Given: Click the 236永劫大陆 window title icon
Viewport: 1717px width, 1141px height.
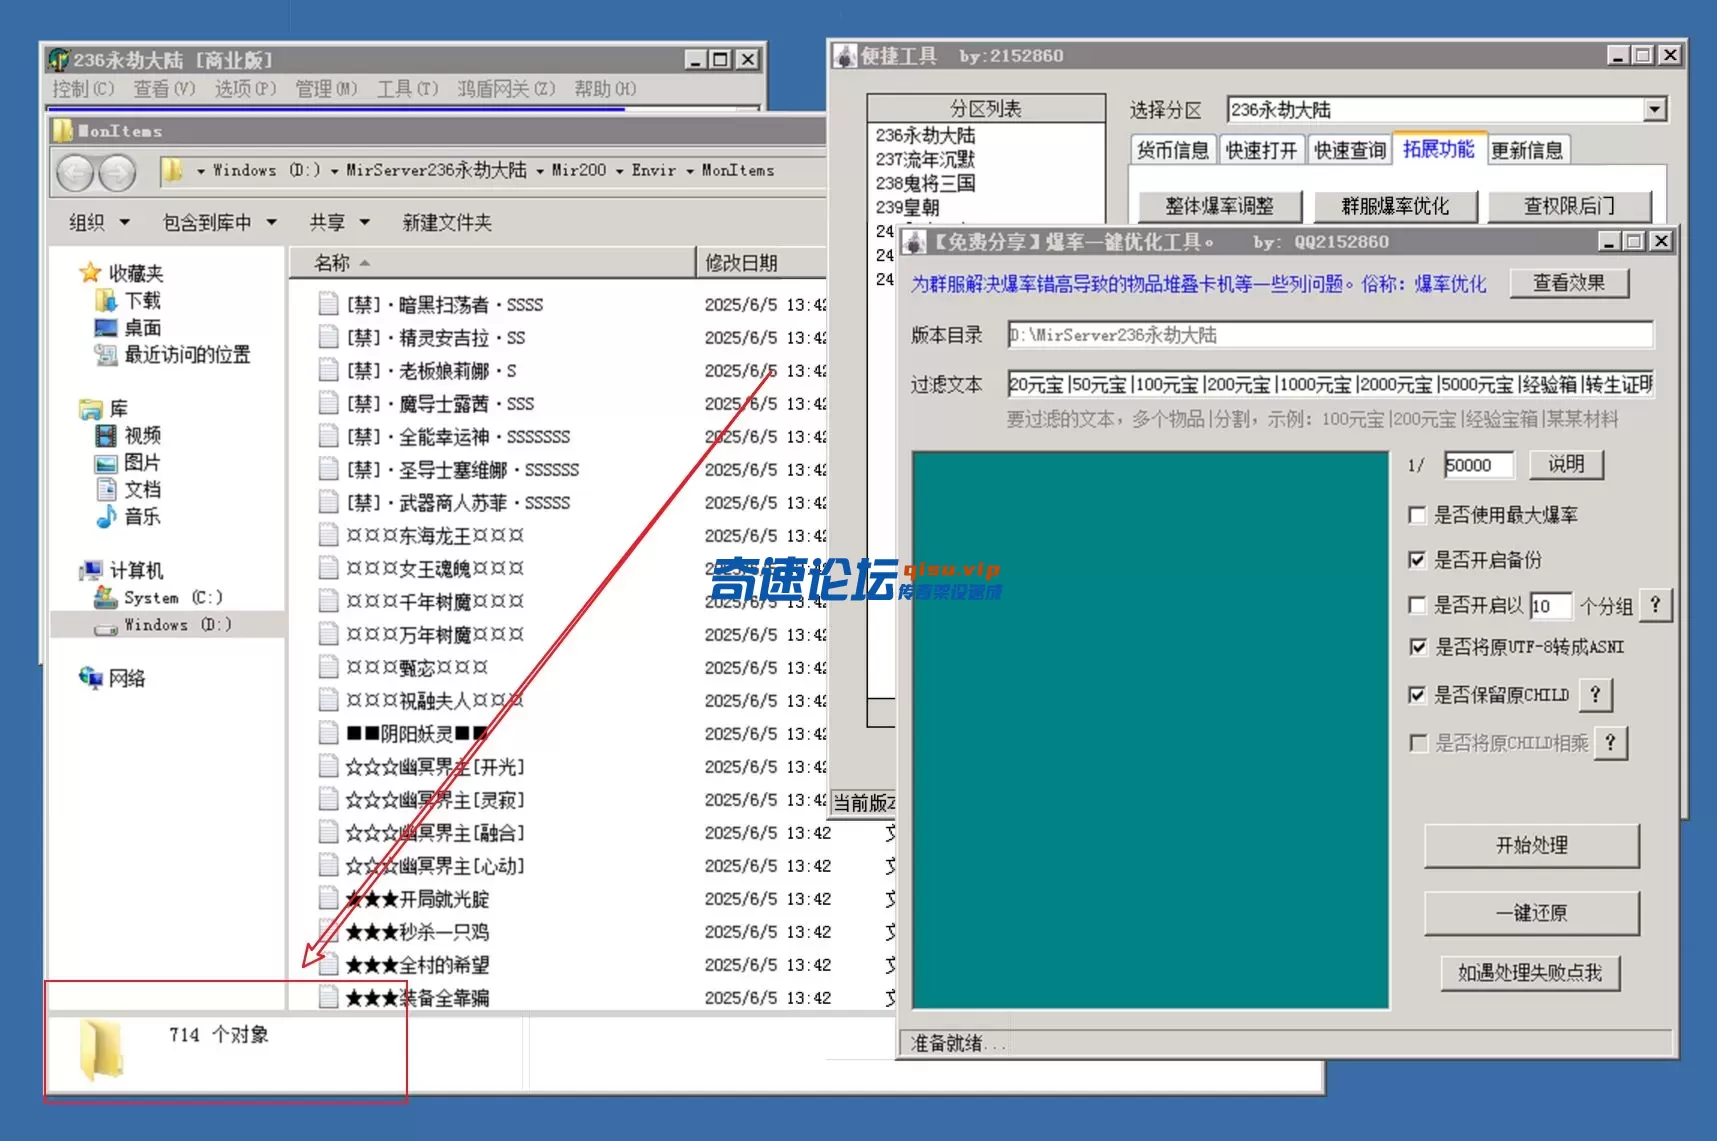Looking at the screenshot, I should (59, 60).
